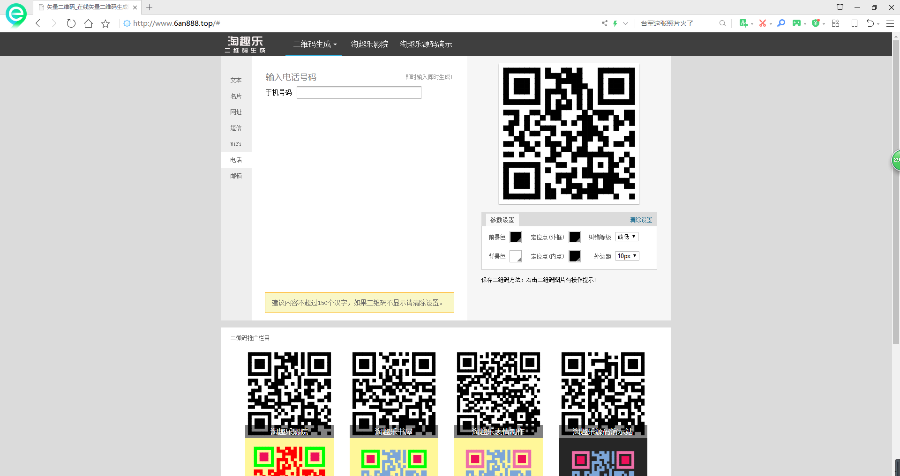Open dropdown arrow next to game controller
This screenshot has height=476, width=900.
805,24
